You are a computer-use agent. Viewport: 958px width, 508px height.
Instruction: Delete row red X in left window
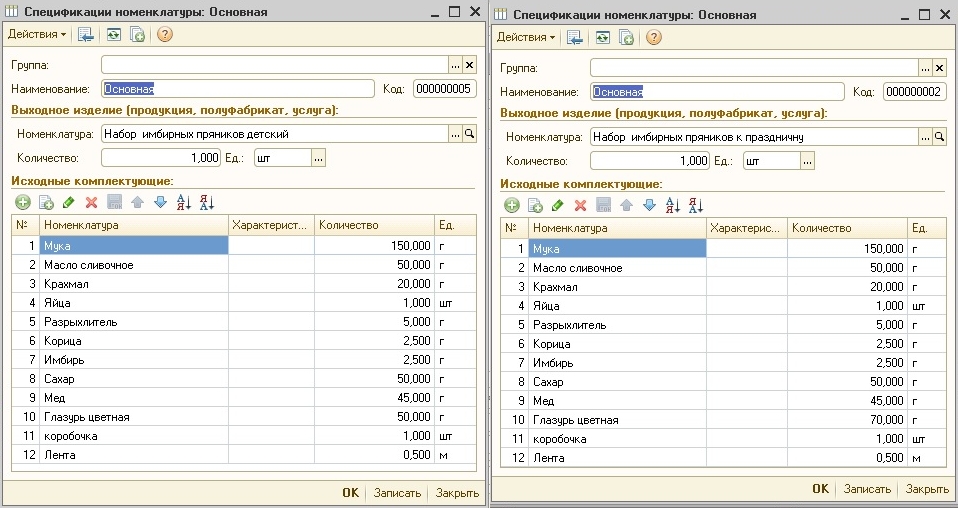[x=92, y=202]
